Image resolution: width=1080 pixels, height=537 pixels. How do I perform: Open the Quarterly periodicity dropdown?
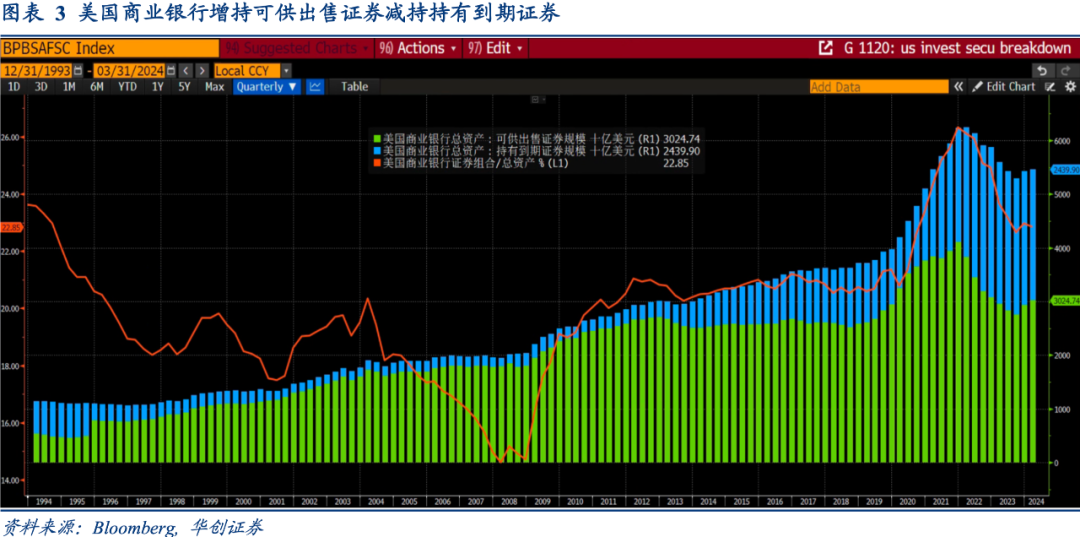click(x=267, y=87)
